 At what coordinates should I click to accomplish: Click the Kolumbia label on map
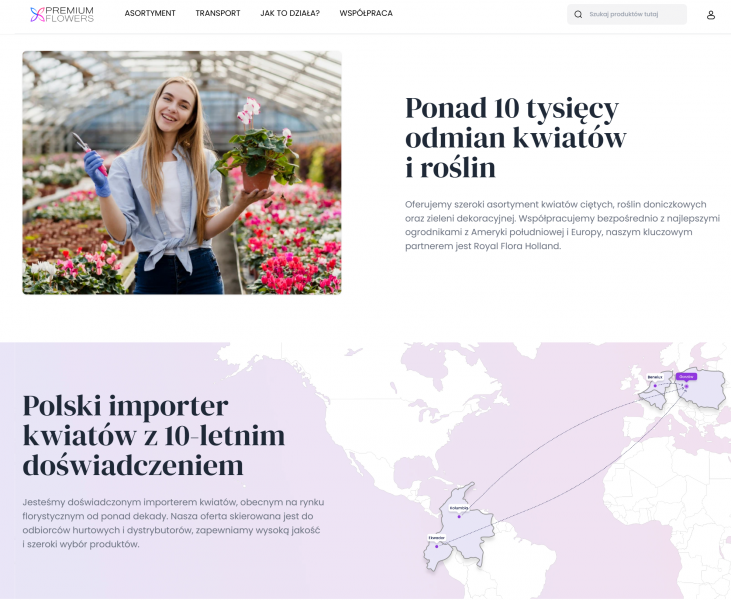click(x=459, y=508)
